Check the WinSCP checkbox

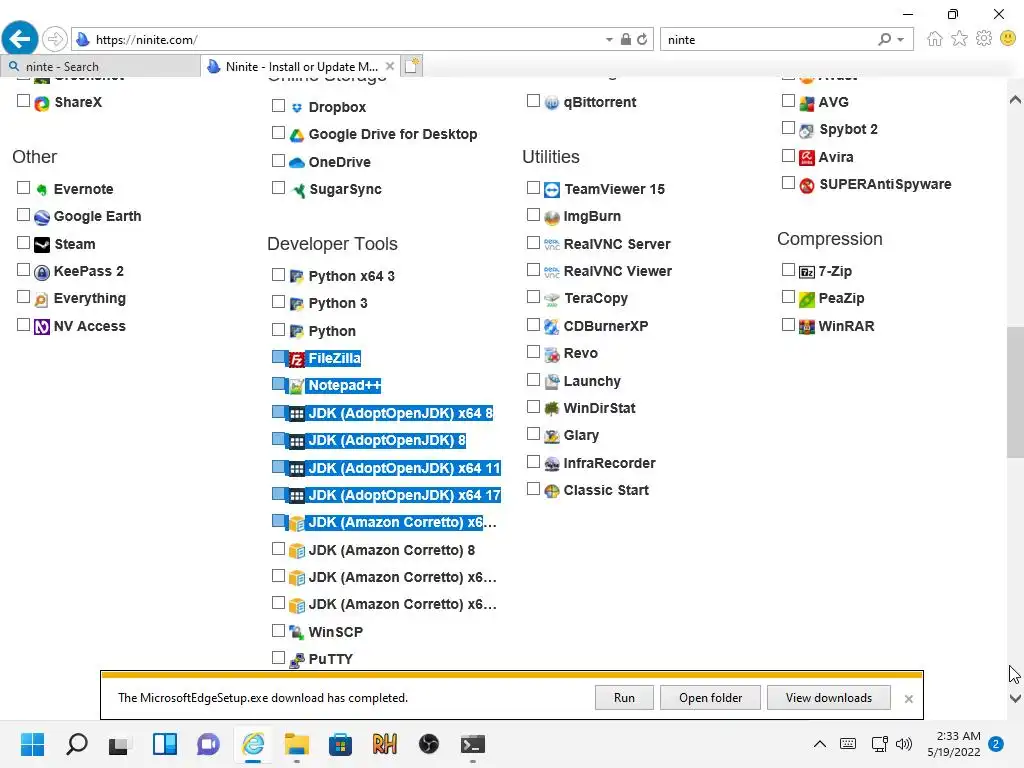pos(278,631)
